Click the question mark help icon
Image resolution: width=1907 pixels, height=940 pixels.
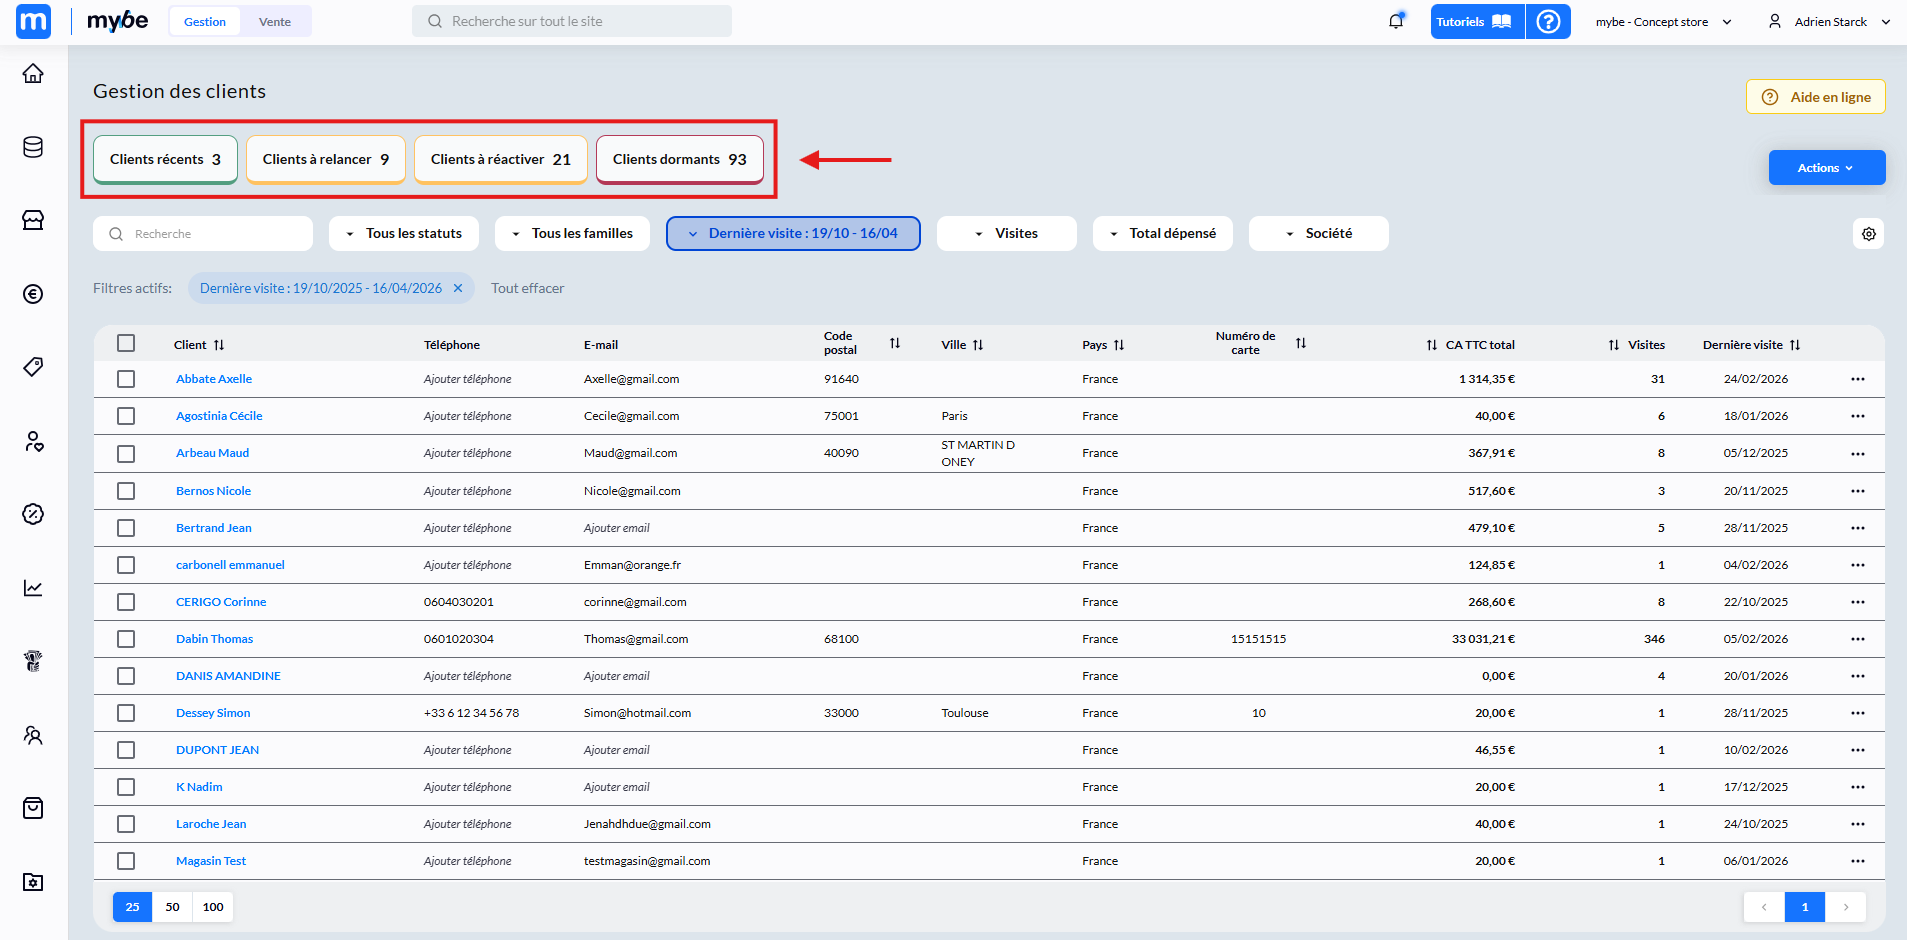click(1548, 21)
